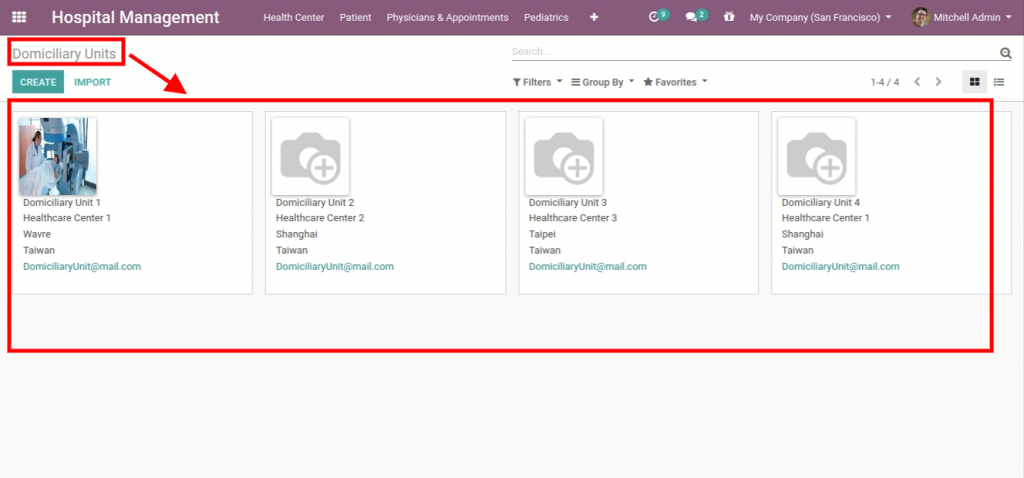Expand the Filters dropdown
This screenshot has height=478, width=1024.
pyautogui.click(x=537, y=82)
